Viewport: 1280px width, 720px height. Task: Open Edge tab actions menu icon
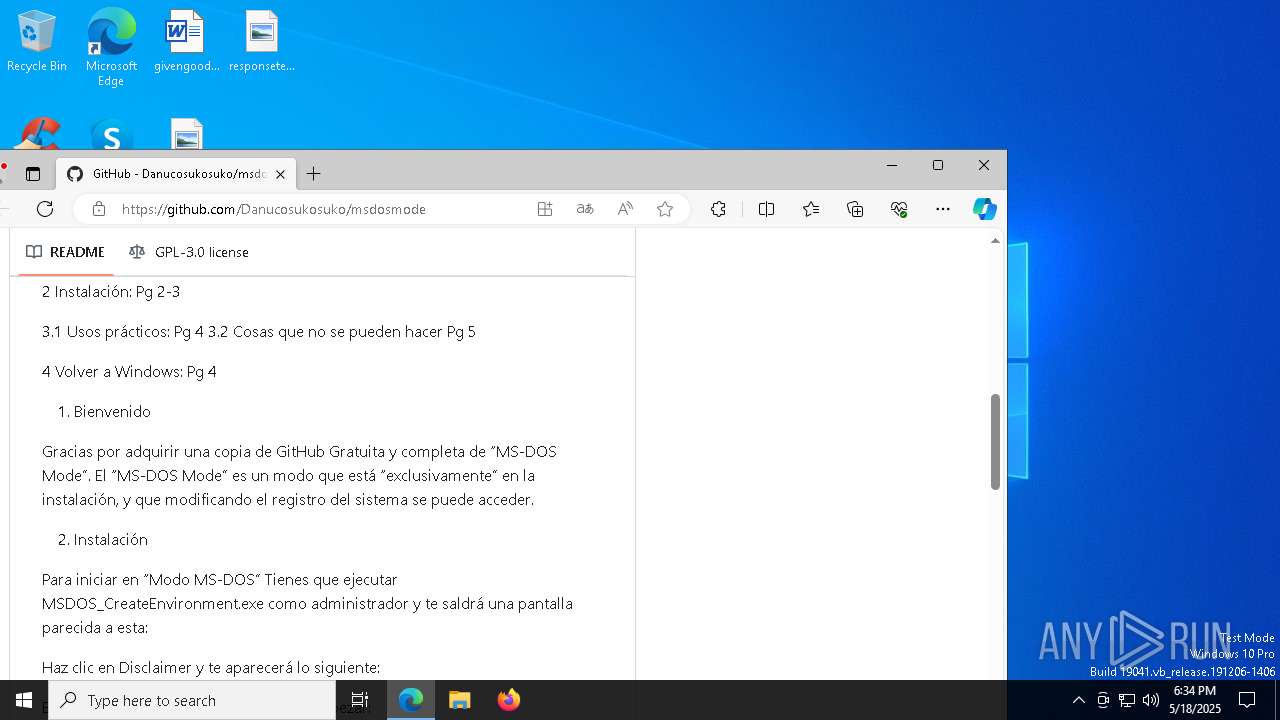[33, 174]
